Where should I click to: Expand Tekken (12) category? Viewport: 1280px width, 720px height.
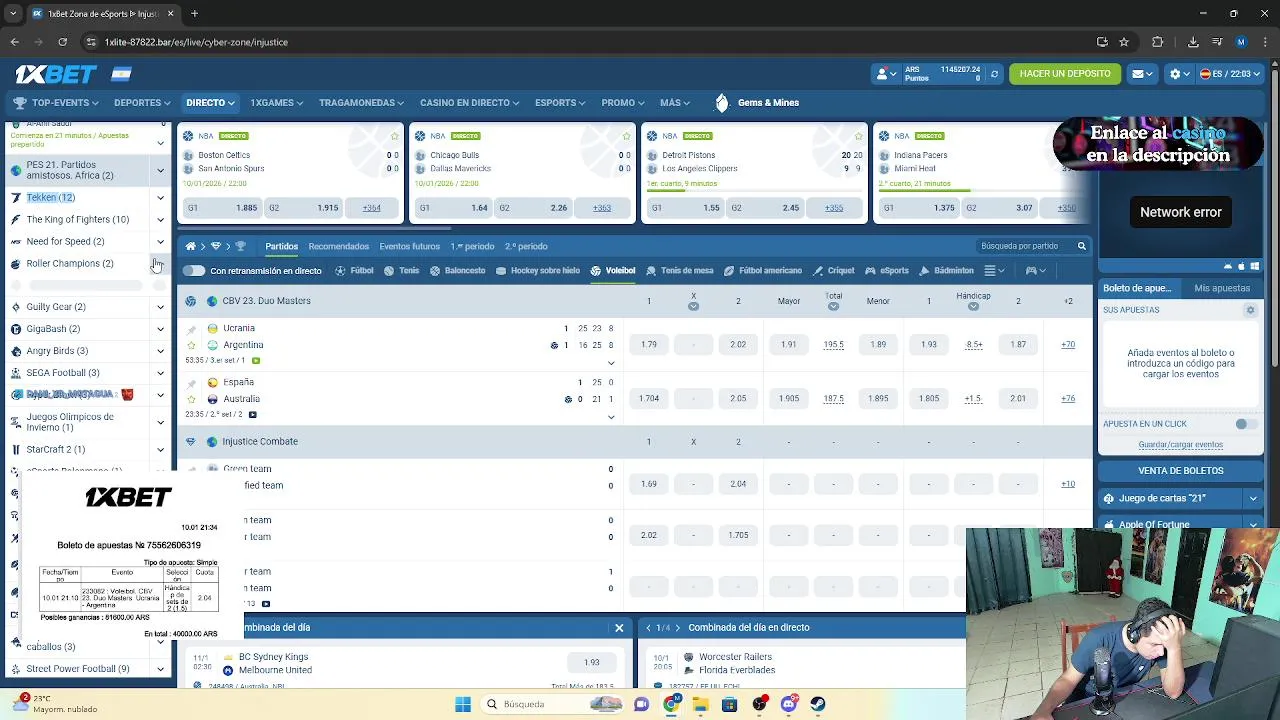point(160,198)
